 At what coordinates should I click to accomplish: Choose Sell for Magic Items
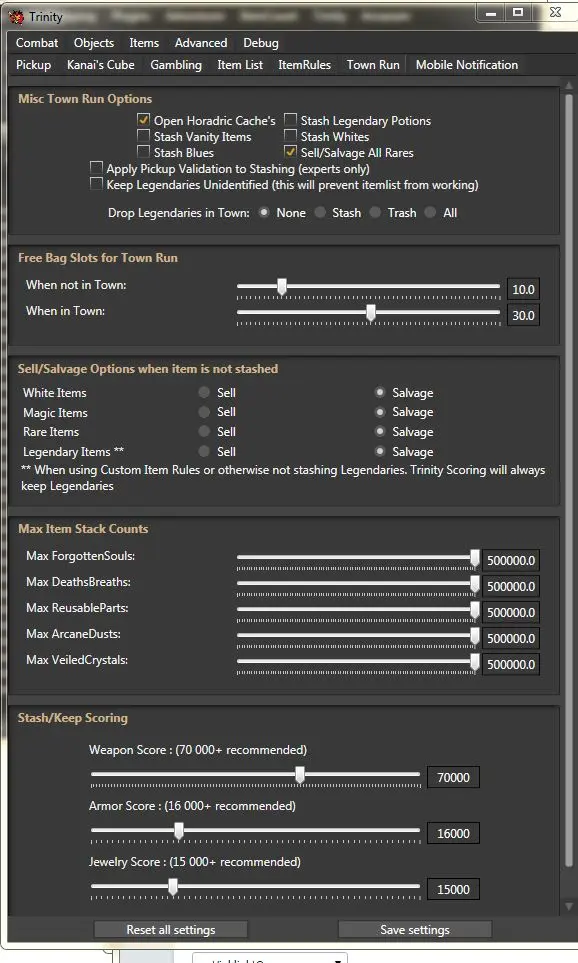click(204, 411)
